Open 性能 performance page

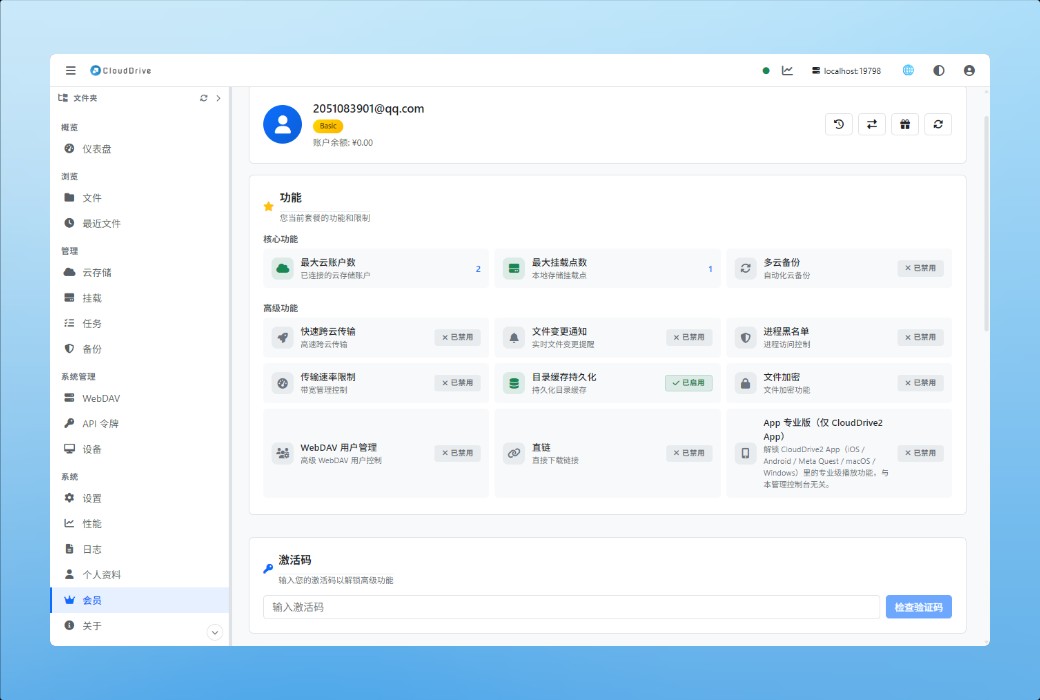click(140, 524)
